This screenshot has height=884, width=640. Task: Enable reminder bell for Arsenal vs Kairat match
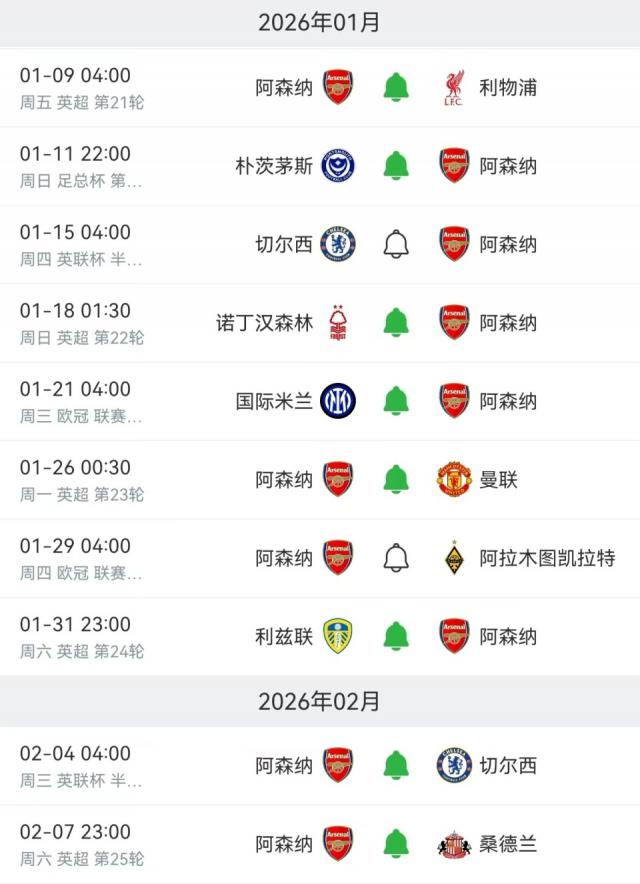(x=396, y=558)
